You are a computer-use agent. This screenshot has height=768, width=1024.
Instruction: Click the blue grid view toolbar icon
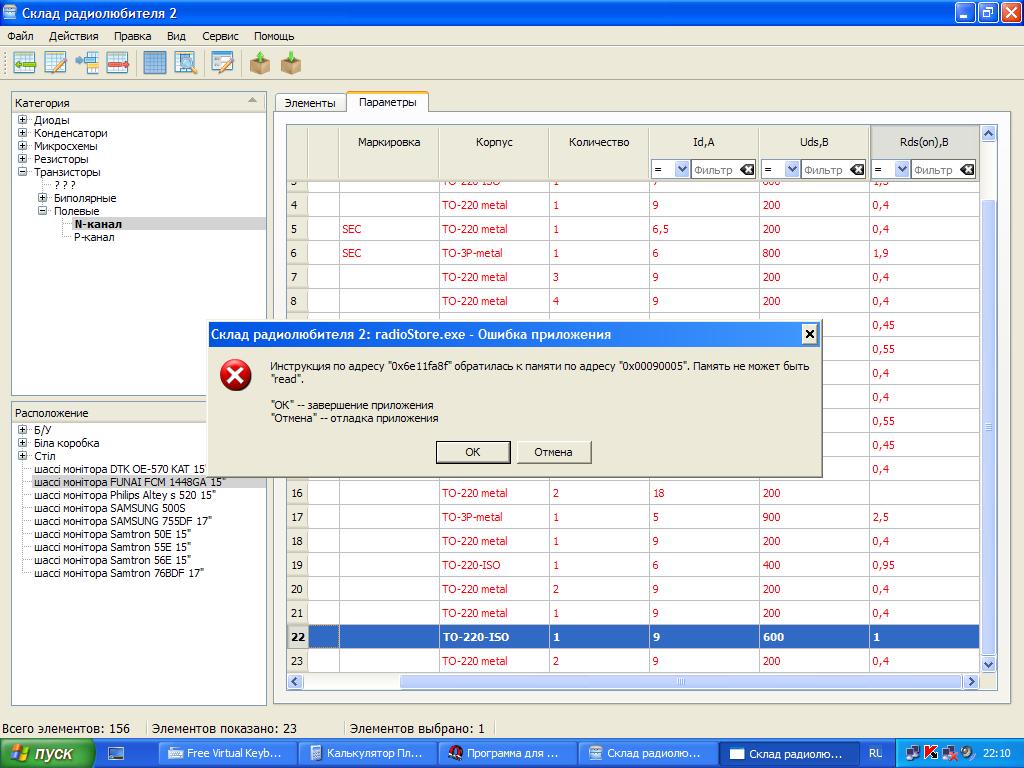(155, 63)
